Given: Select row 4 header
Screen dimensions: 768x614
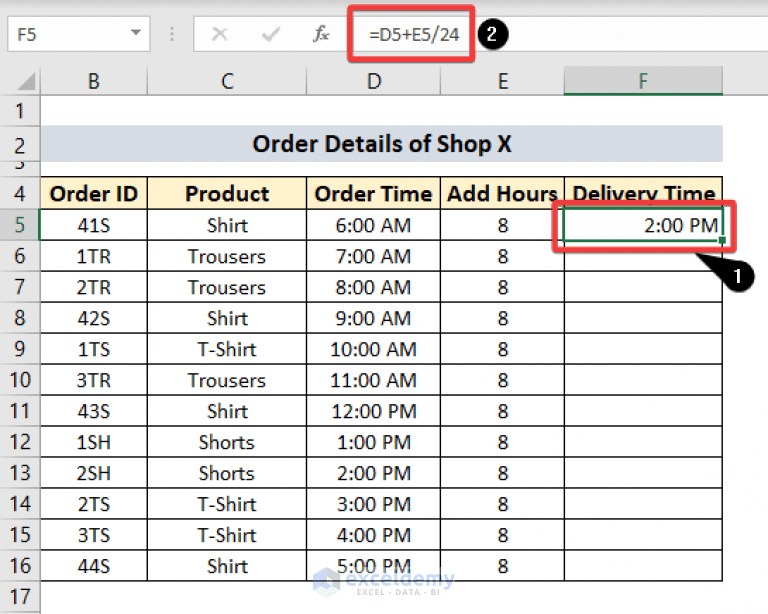Looking at the screenshot, I should pyautogui.click(x=20, y=193).
